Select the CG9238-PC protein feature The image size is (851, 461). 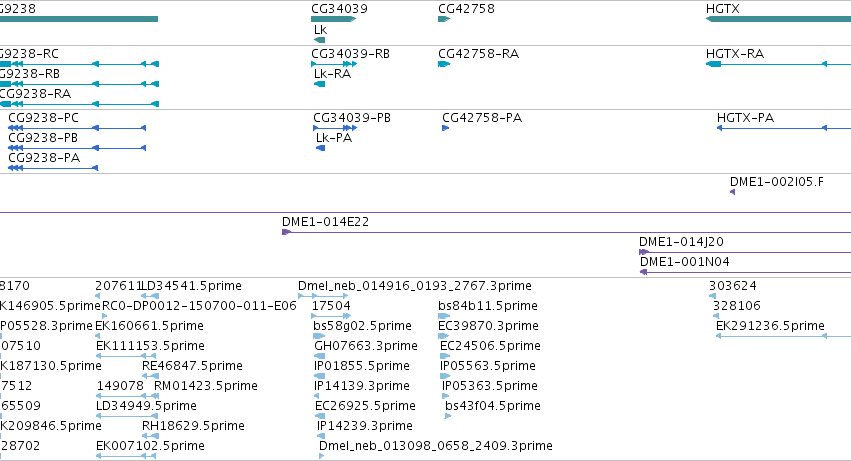click(77, 128)
